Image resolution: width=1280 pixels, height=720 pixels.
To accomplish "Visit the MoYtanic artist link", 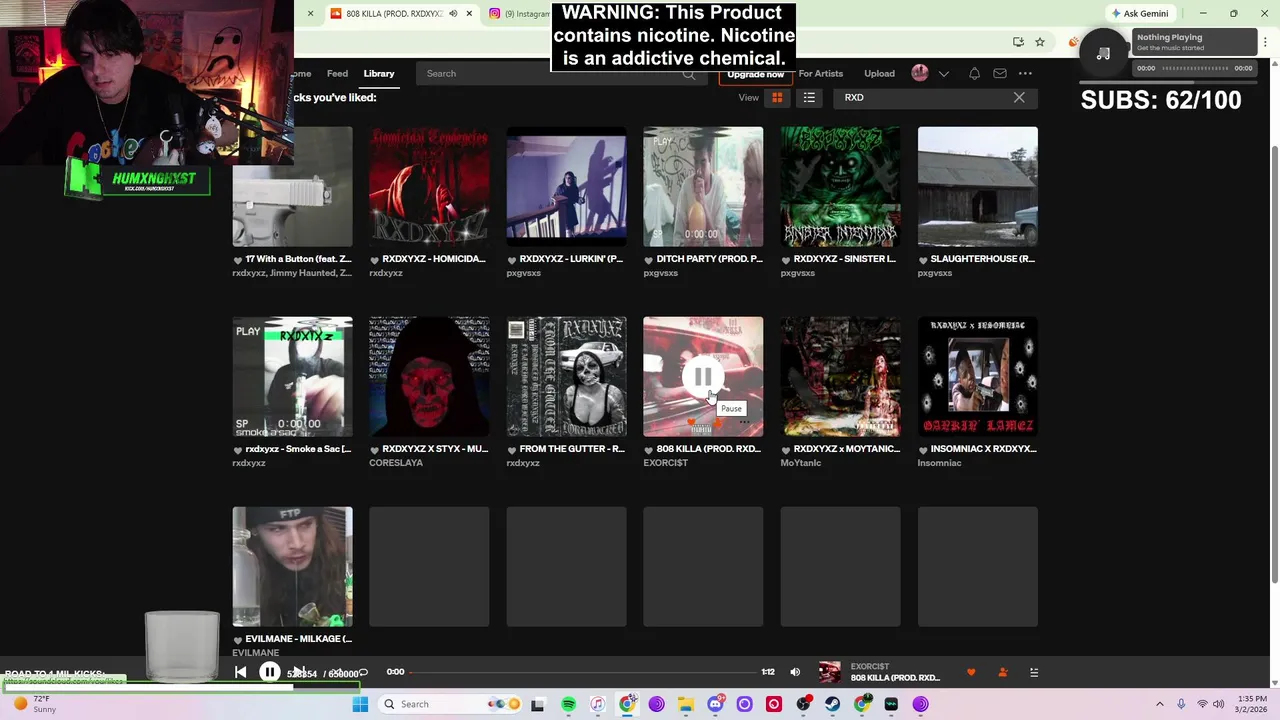I will point(800,463).
